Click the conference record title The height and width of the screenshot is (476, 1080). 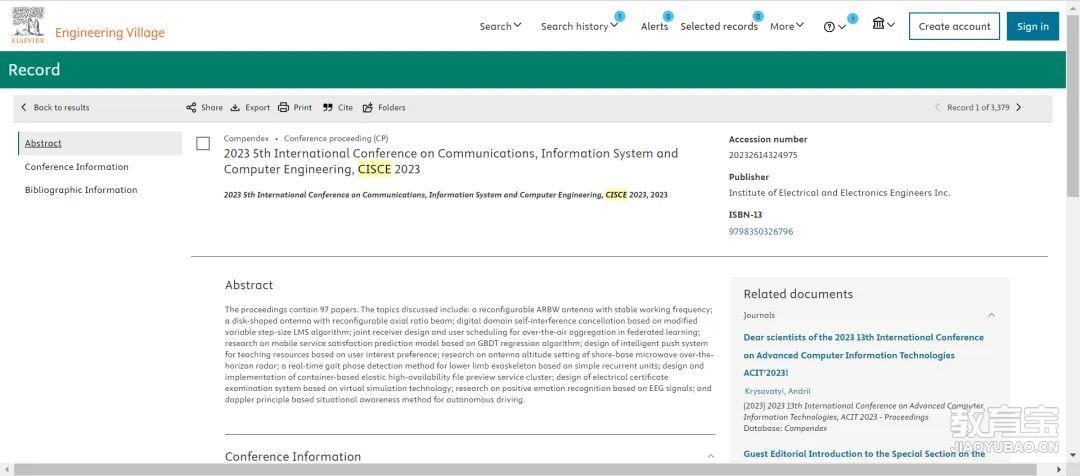[451, 161]
